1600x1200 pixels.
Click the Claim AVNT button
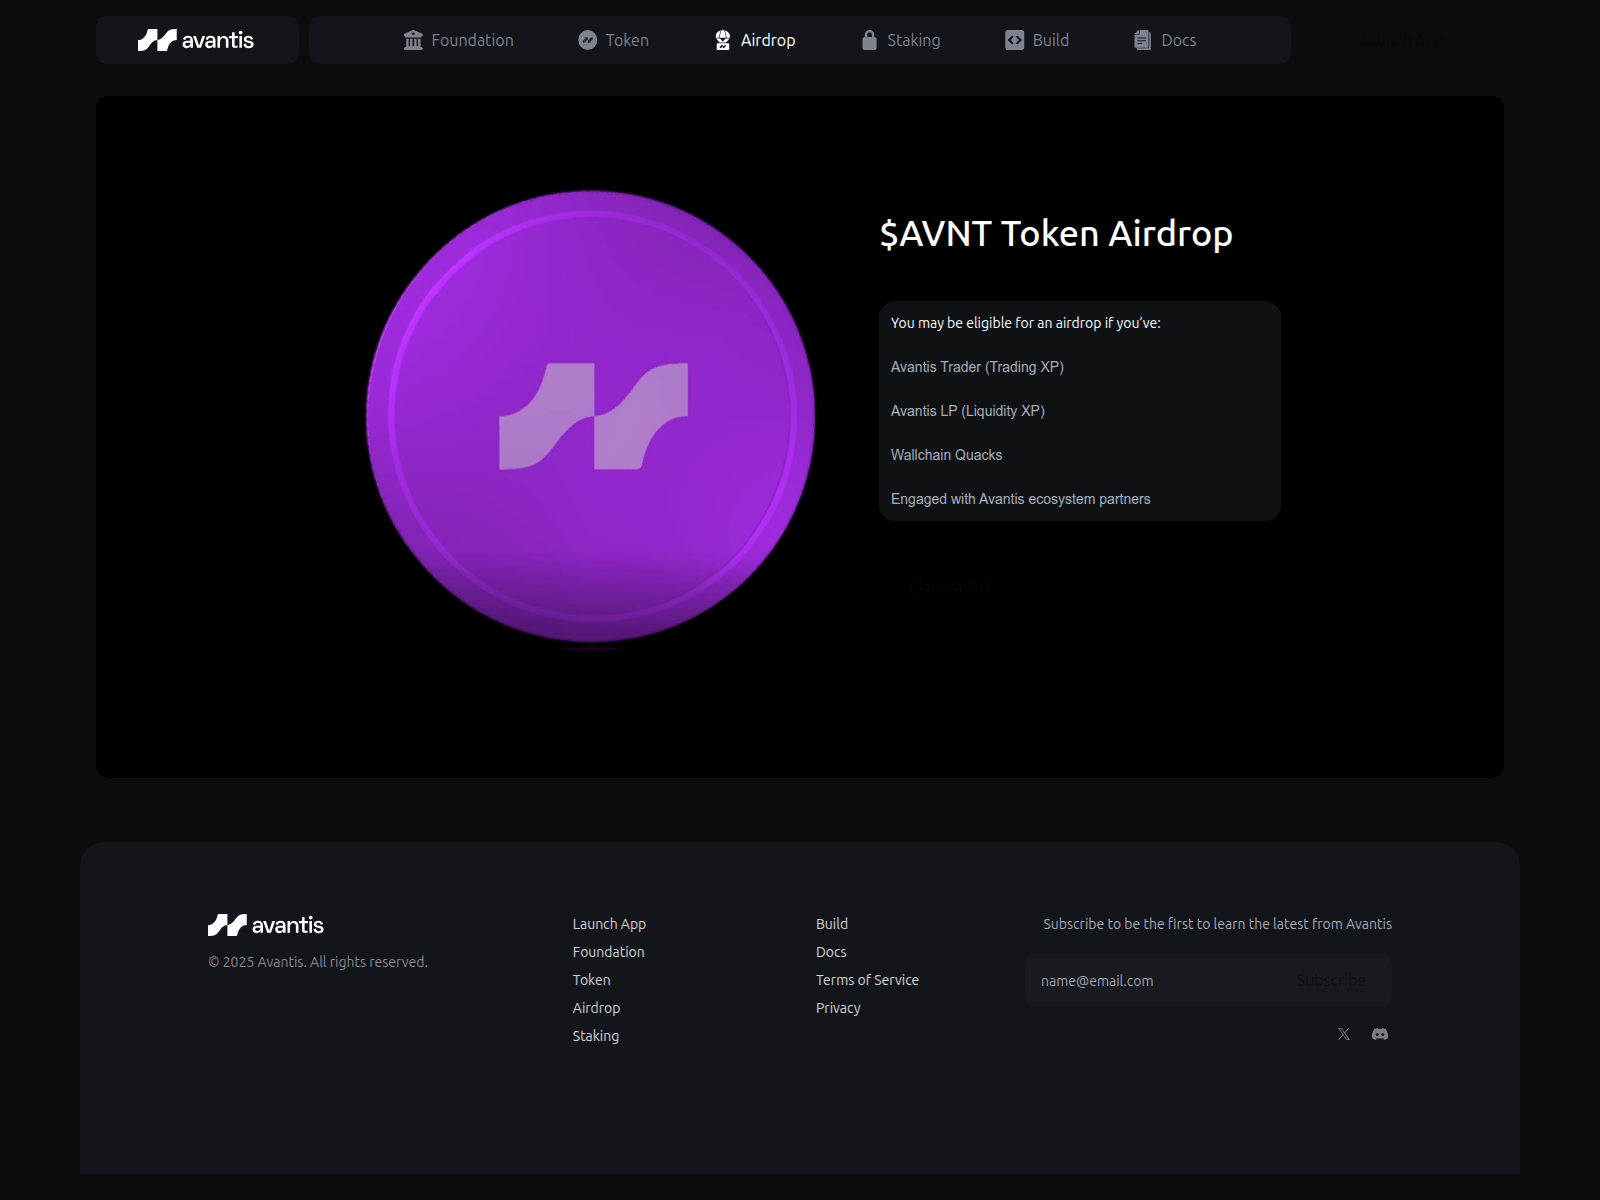[951, 587]
